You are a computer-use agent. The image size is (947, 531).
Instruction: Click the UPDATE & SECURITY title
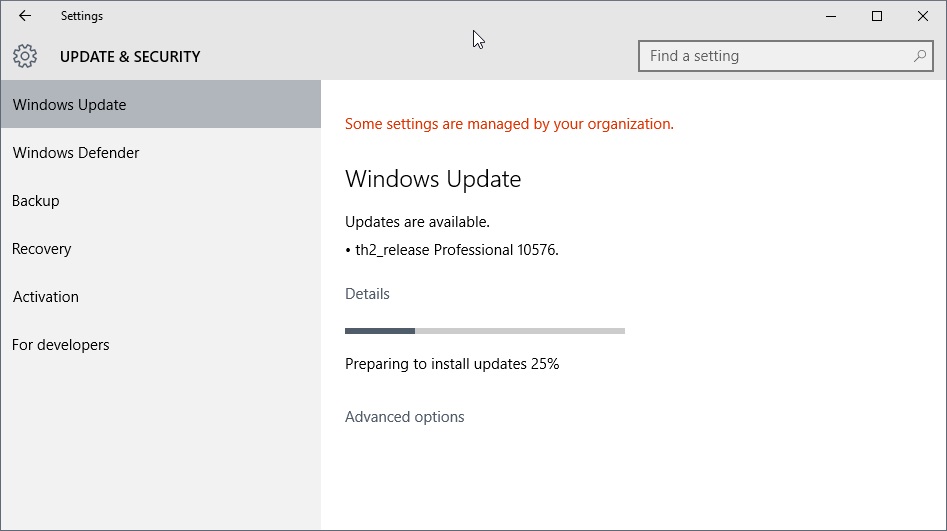[x=130, y=57]
